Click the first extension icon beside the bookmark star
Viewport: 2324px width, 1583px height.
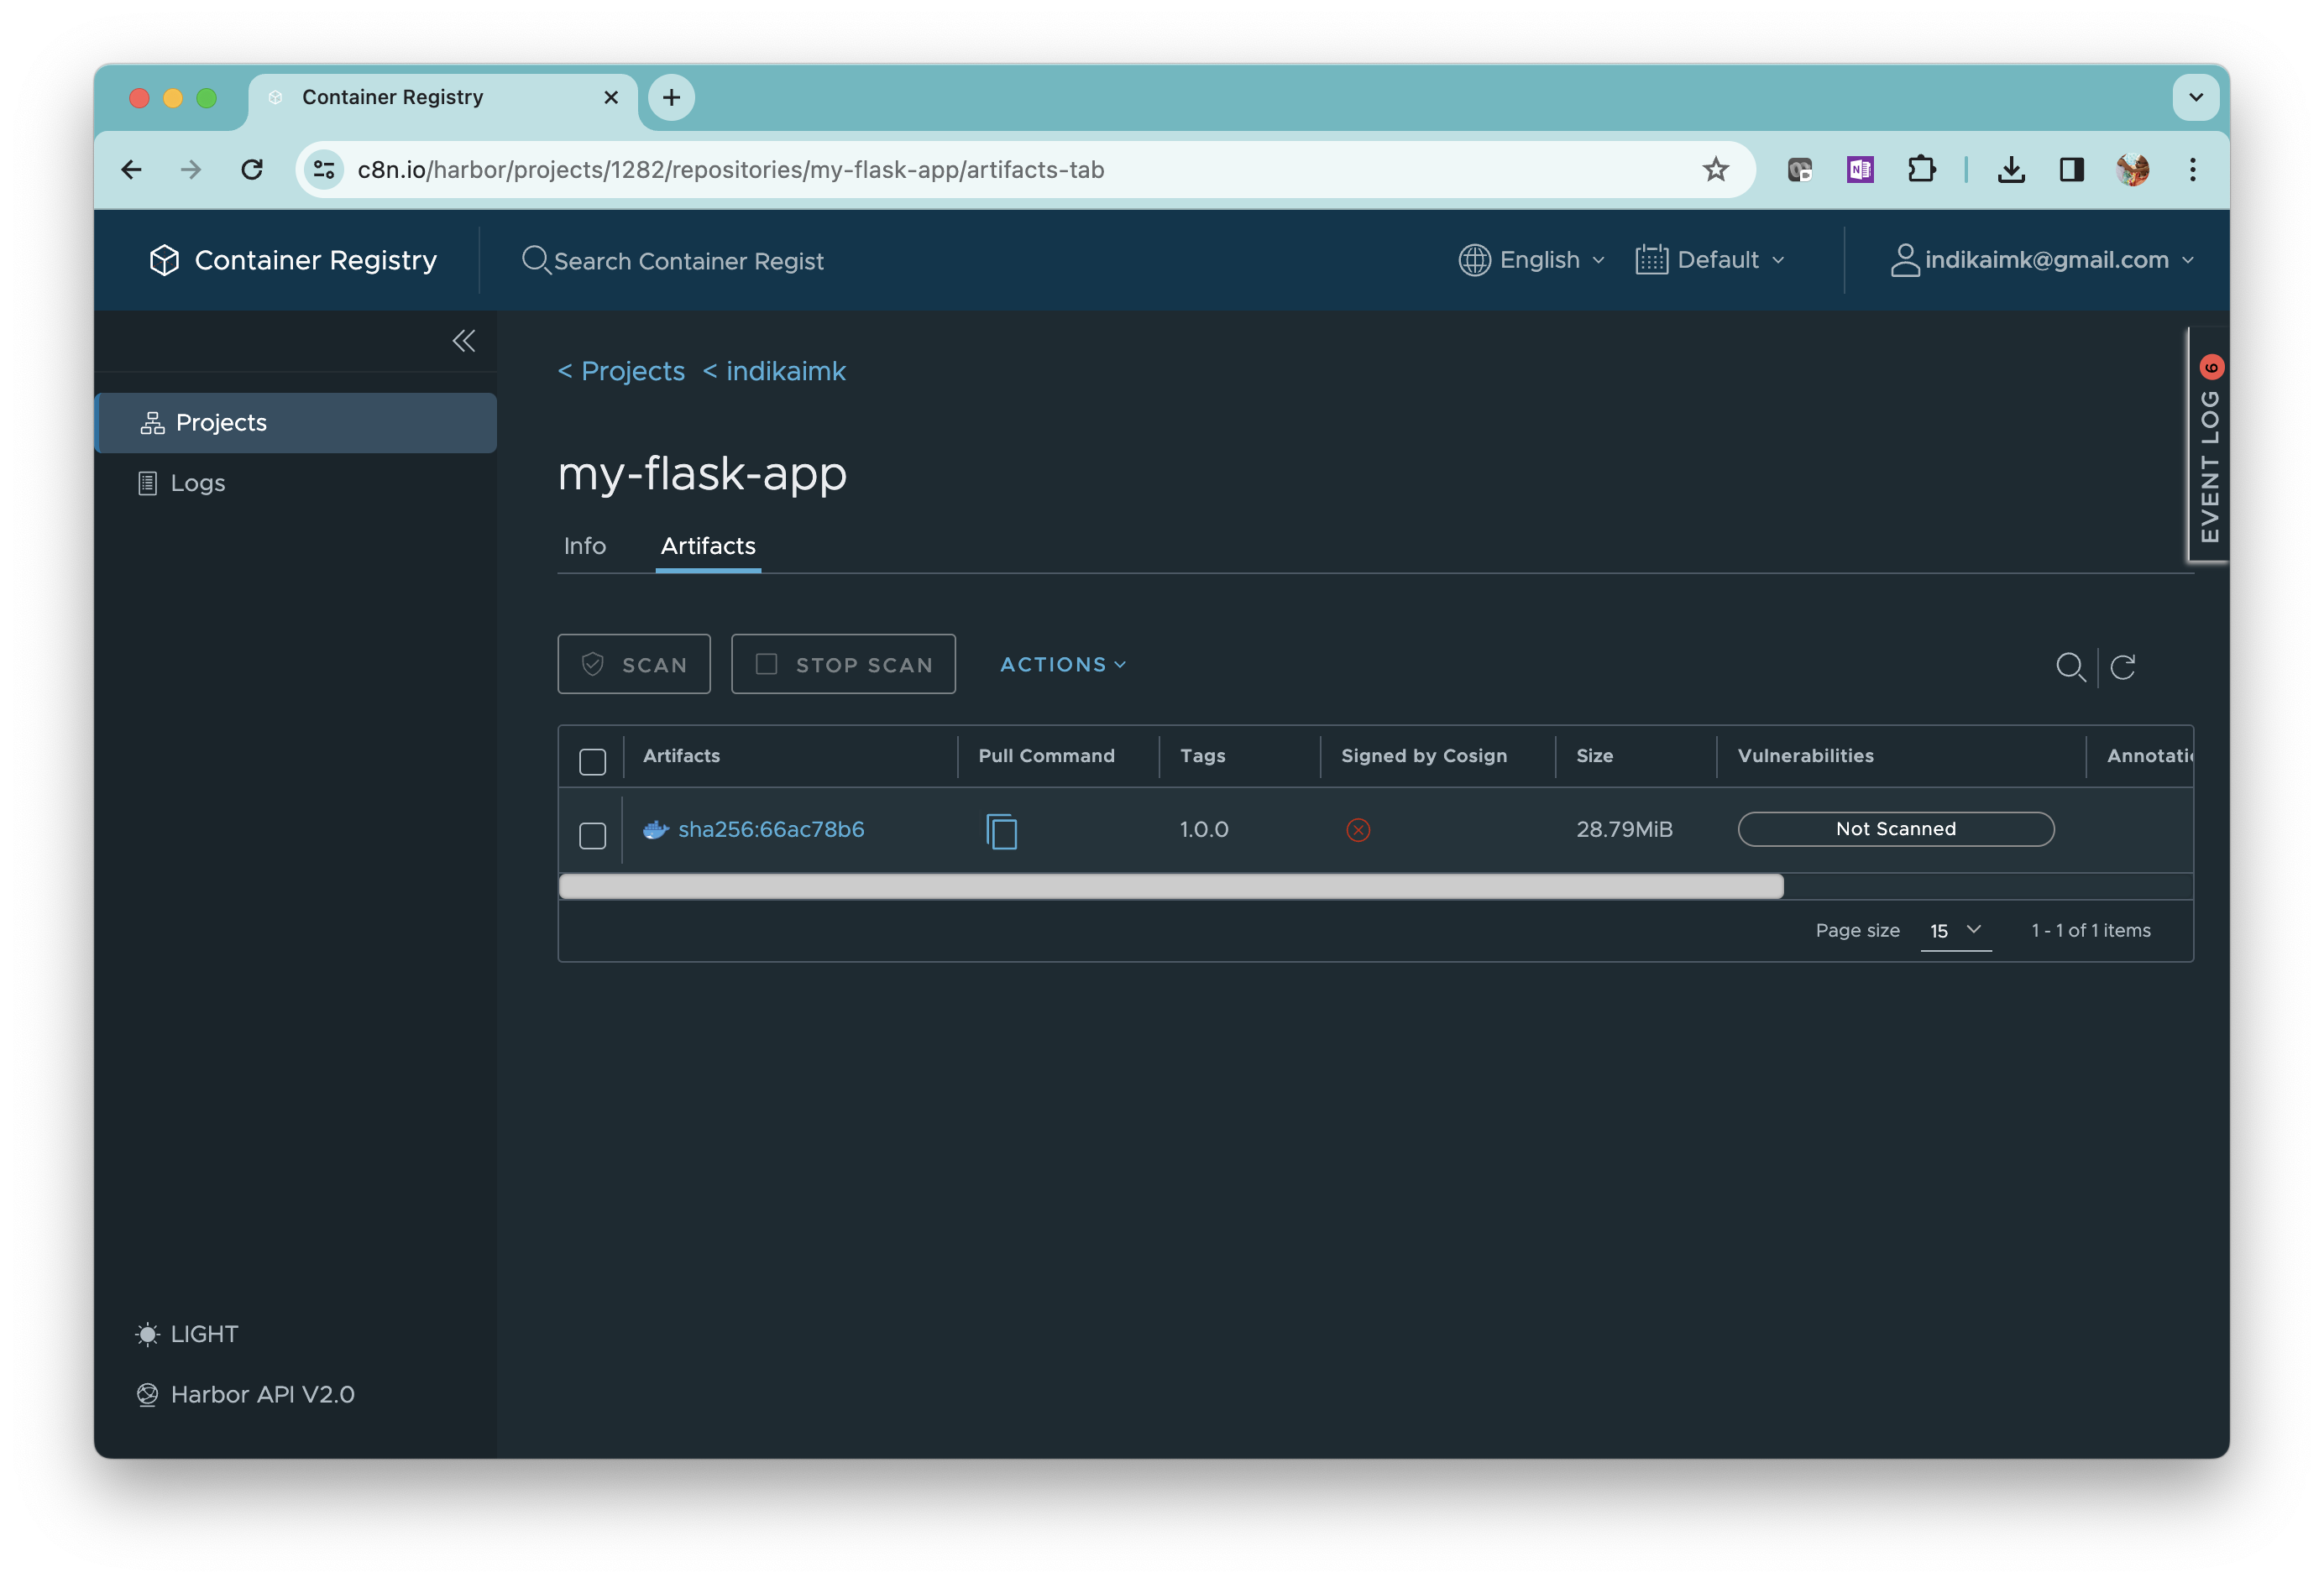coord(1800,170)
